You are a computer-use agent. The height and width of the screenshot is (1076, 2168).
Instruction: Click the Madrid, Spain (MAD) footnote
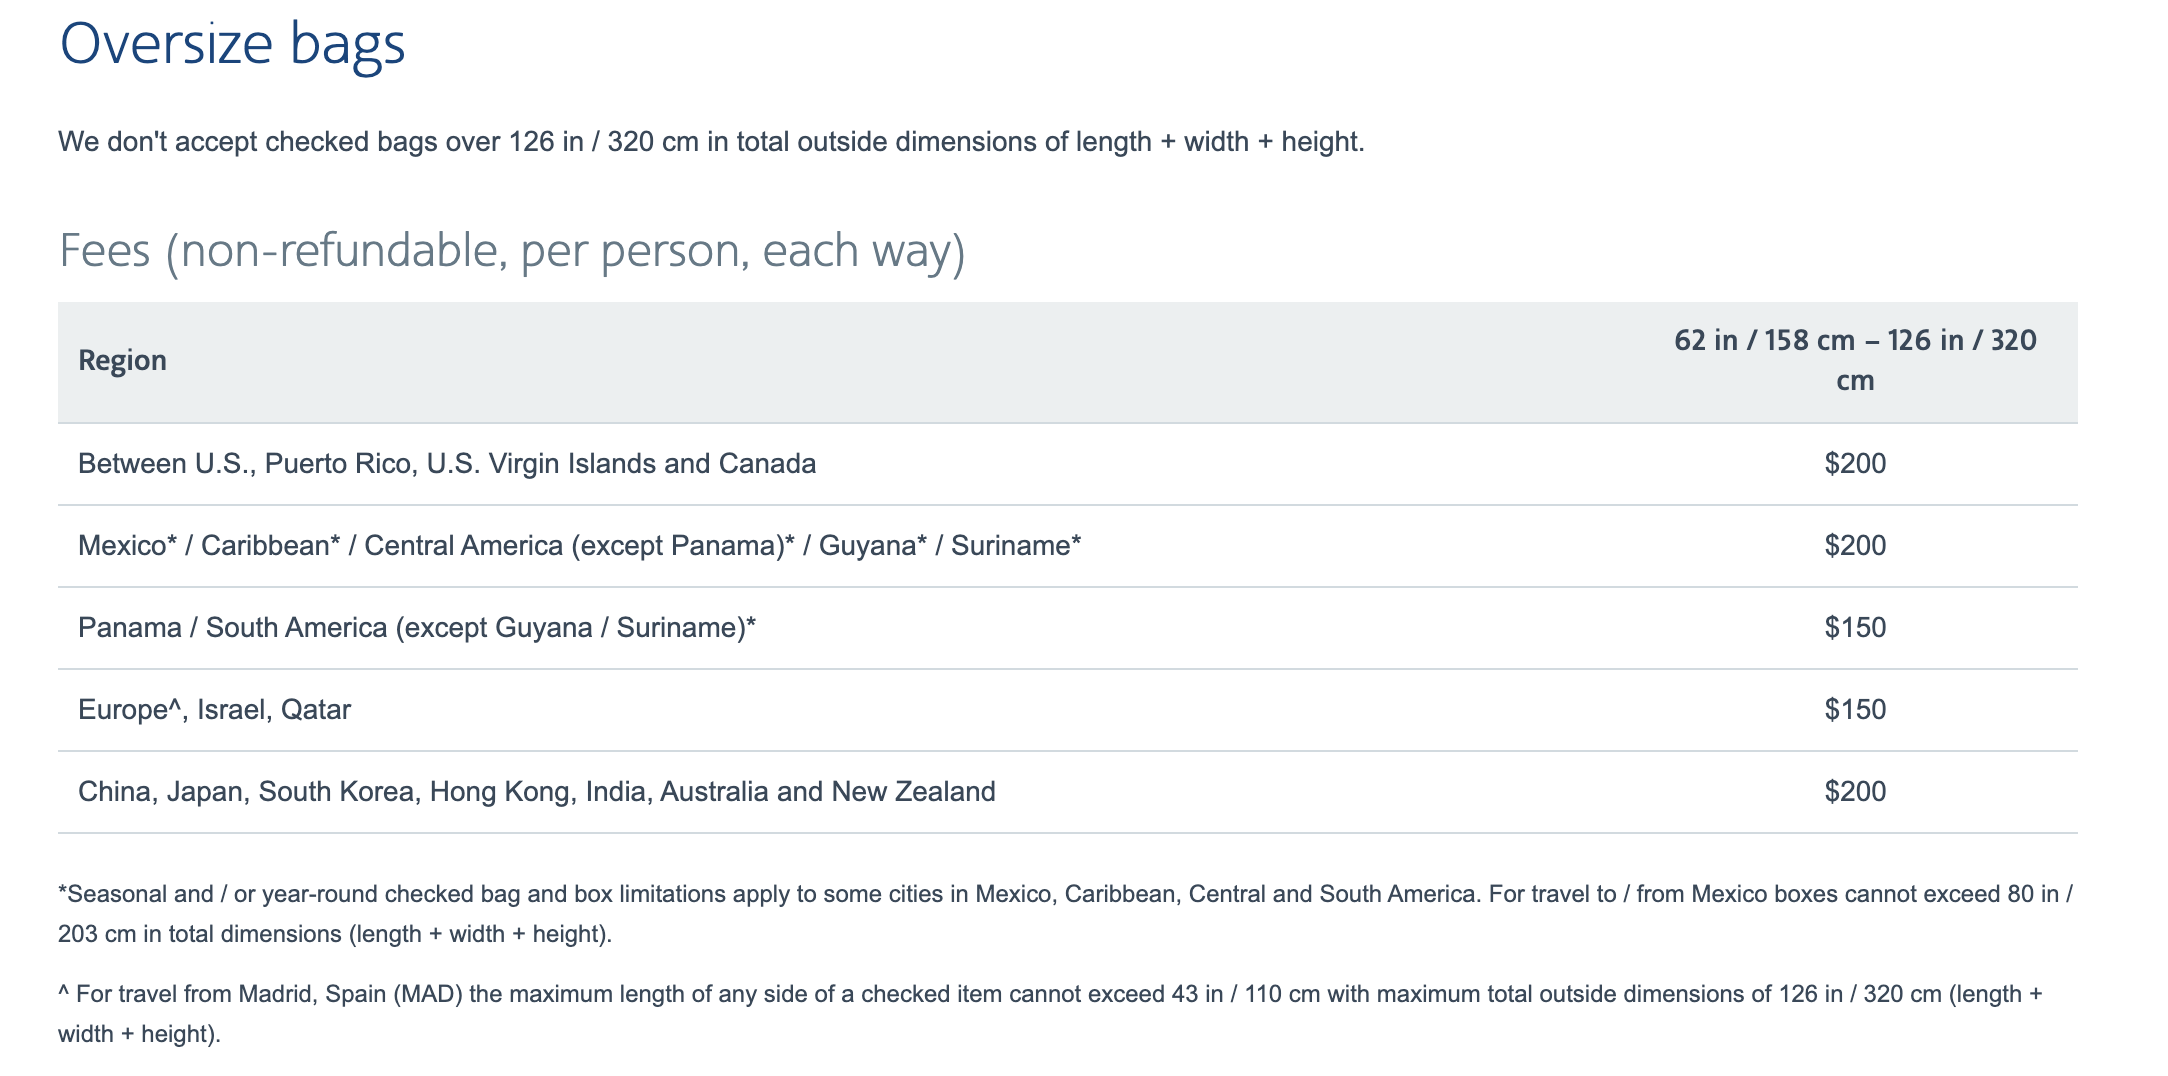pyautogui.click(x=1050, y=1014)
